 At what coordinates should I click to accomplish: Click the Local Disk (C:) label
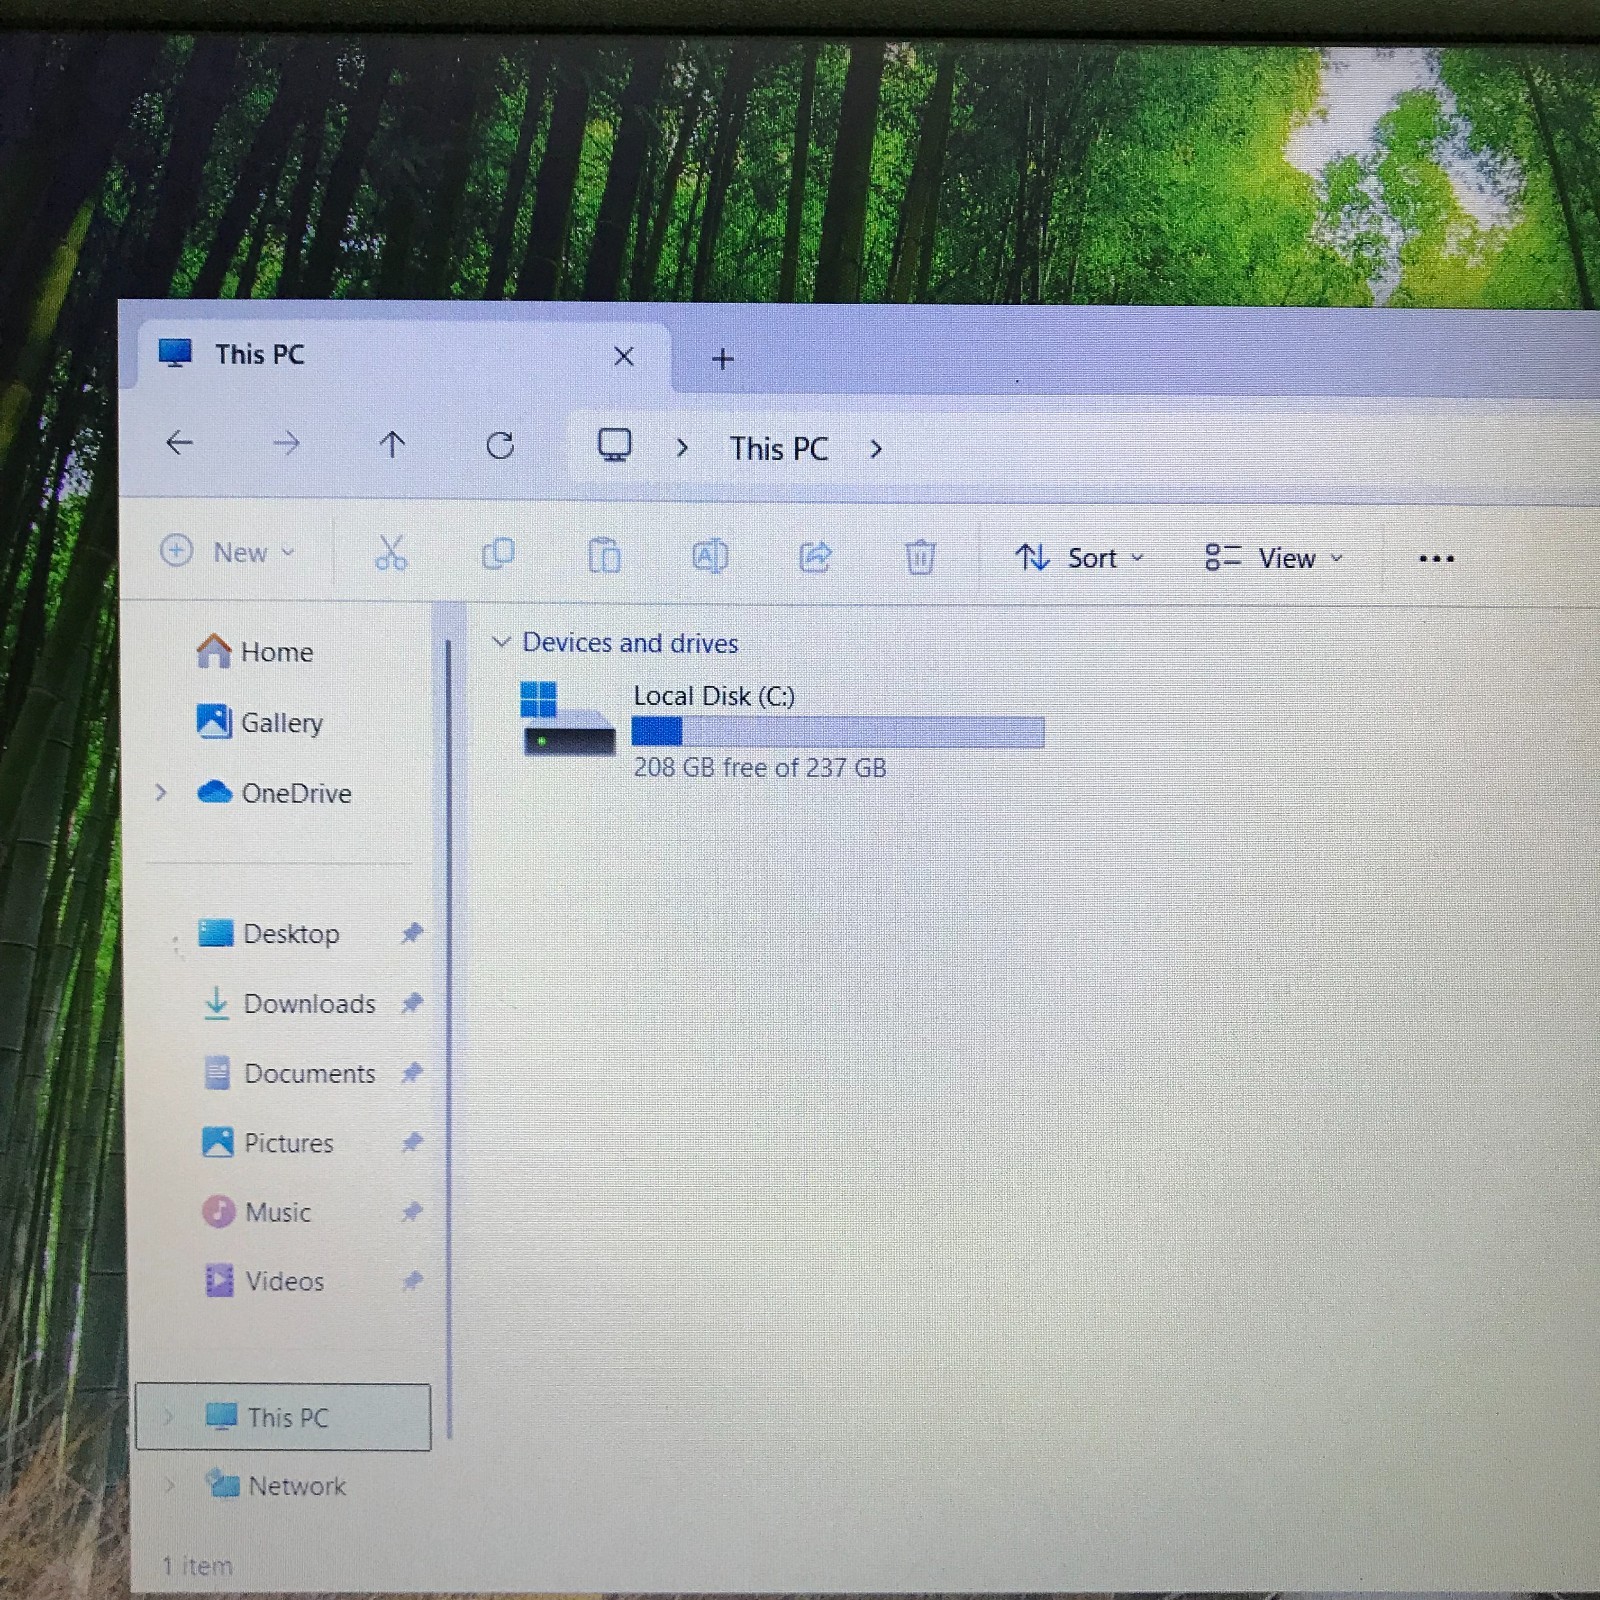[x=714, y=696]
